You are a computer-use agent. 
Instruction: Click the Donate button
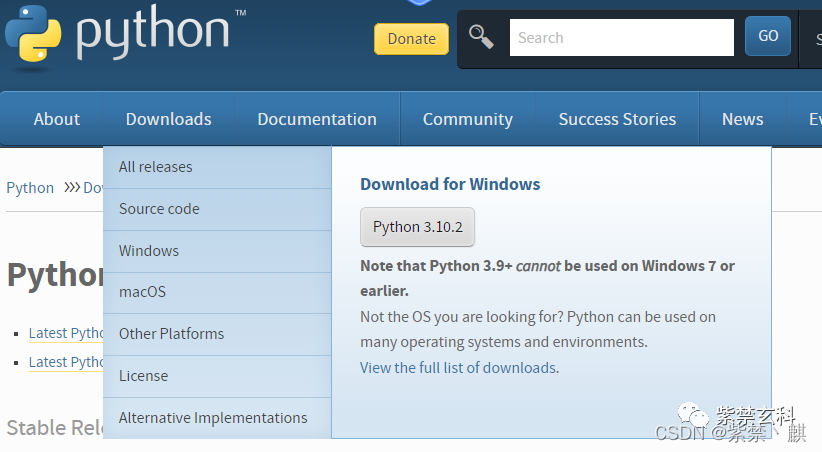click(x=412, y=39)
